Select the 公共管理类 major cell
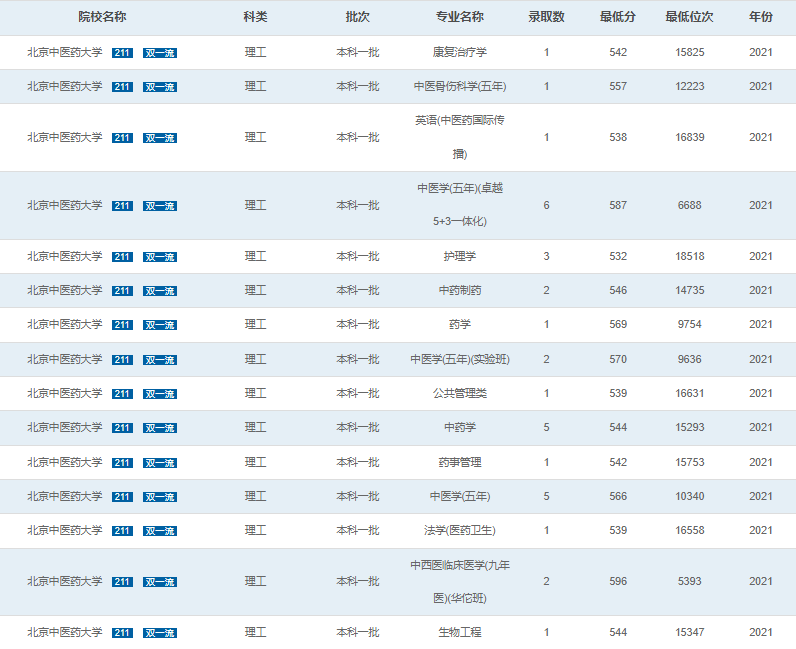The width and height of the screenshot is (796, 649). [x=459, y=394]
